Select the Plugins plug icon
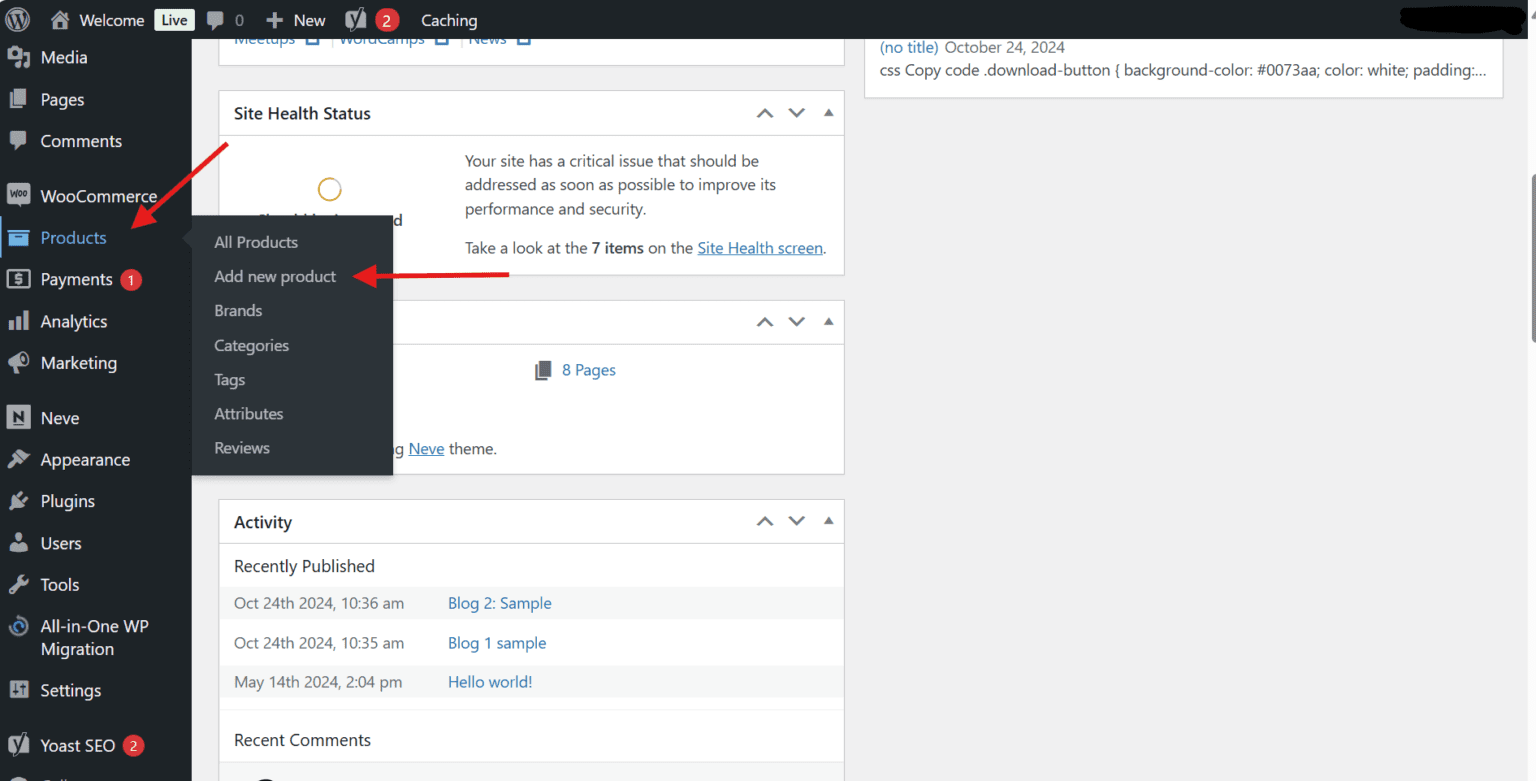The image size is (1536, 781). (x=22, y=501)
